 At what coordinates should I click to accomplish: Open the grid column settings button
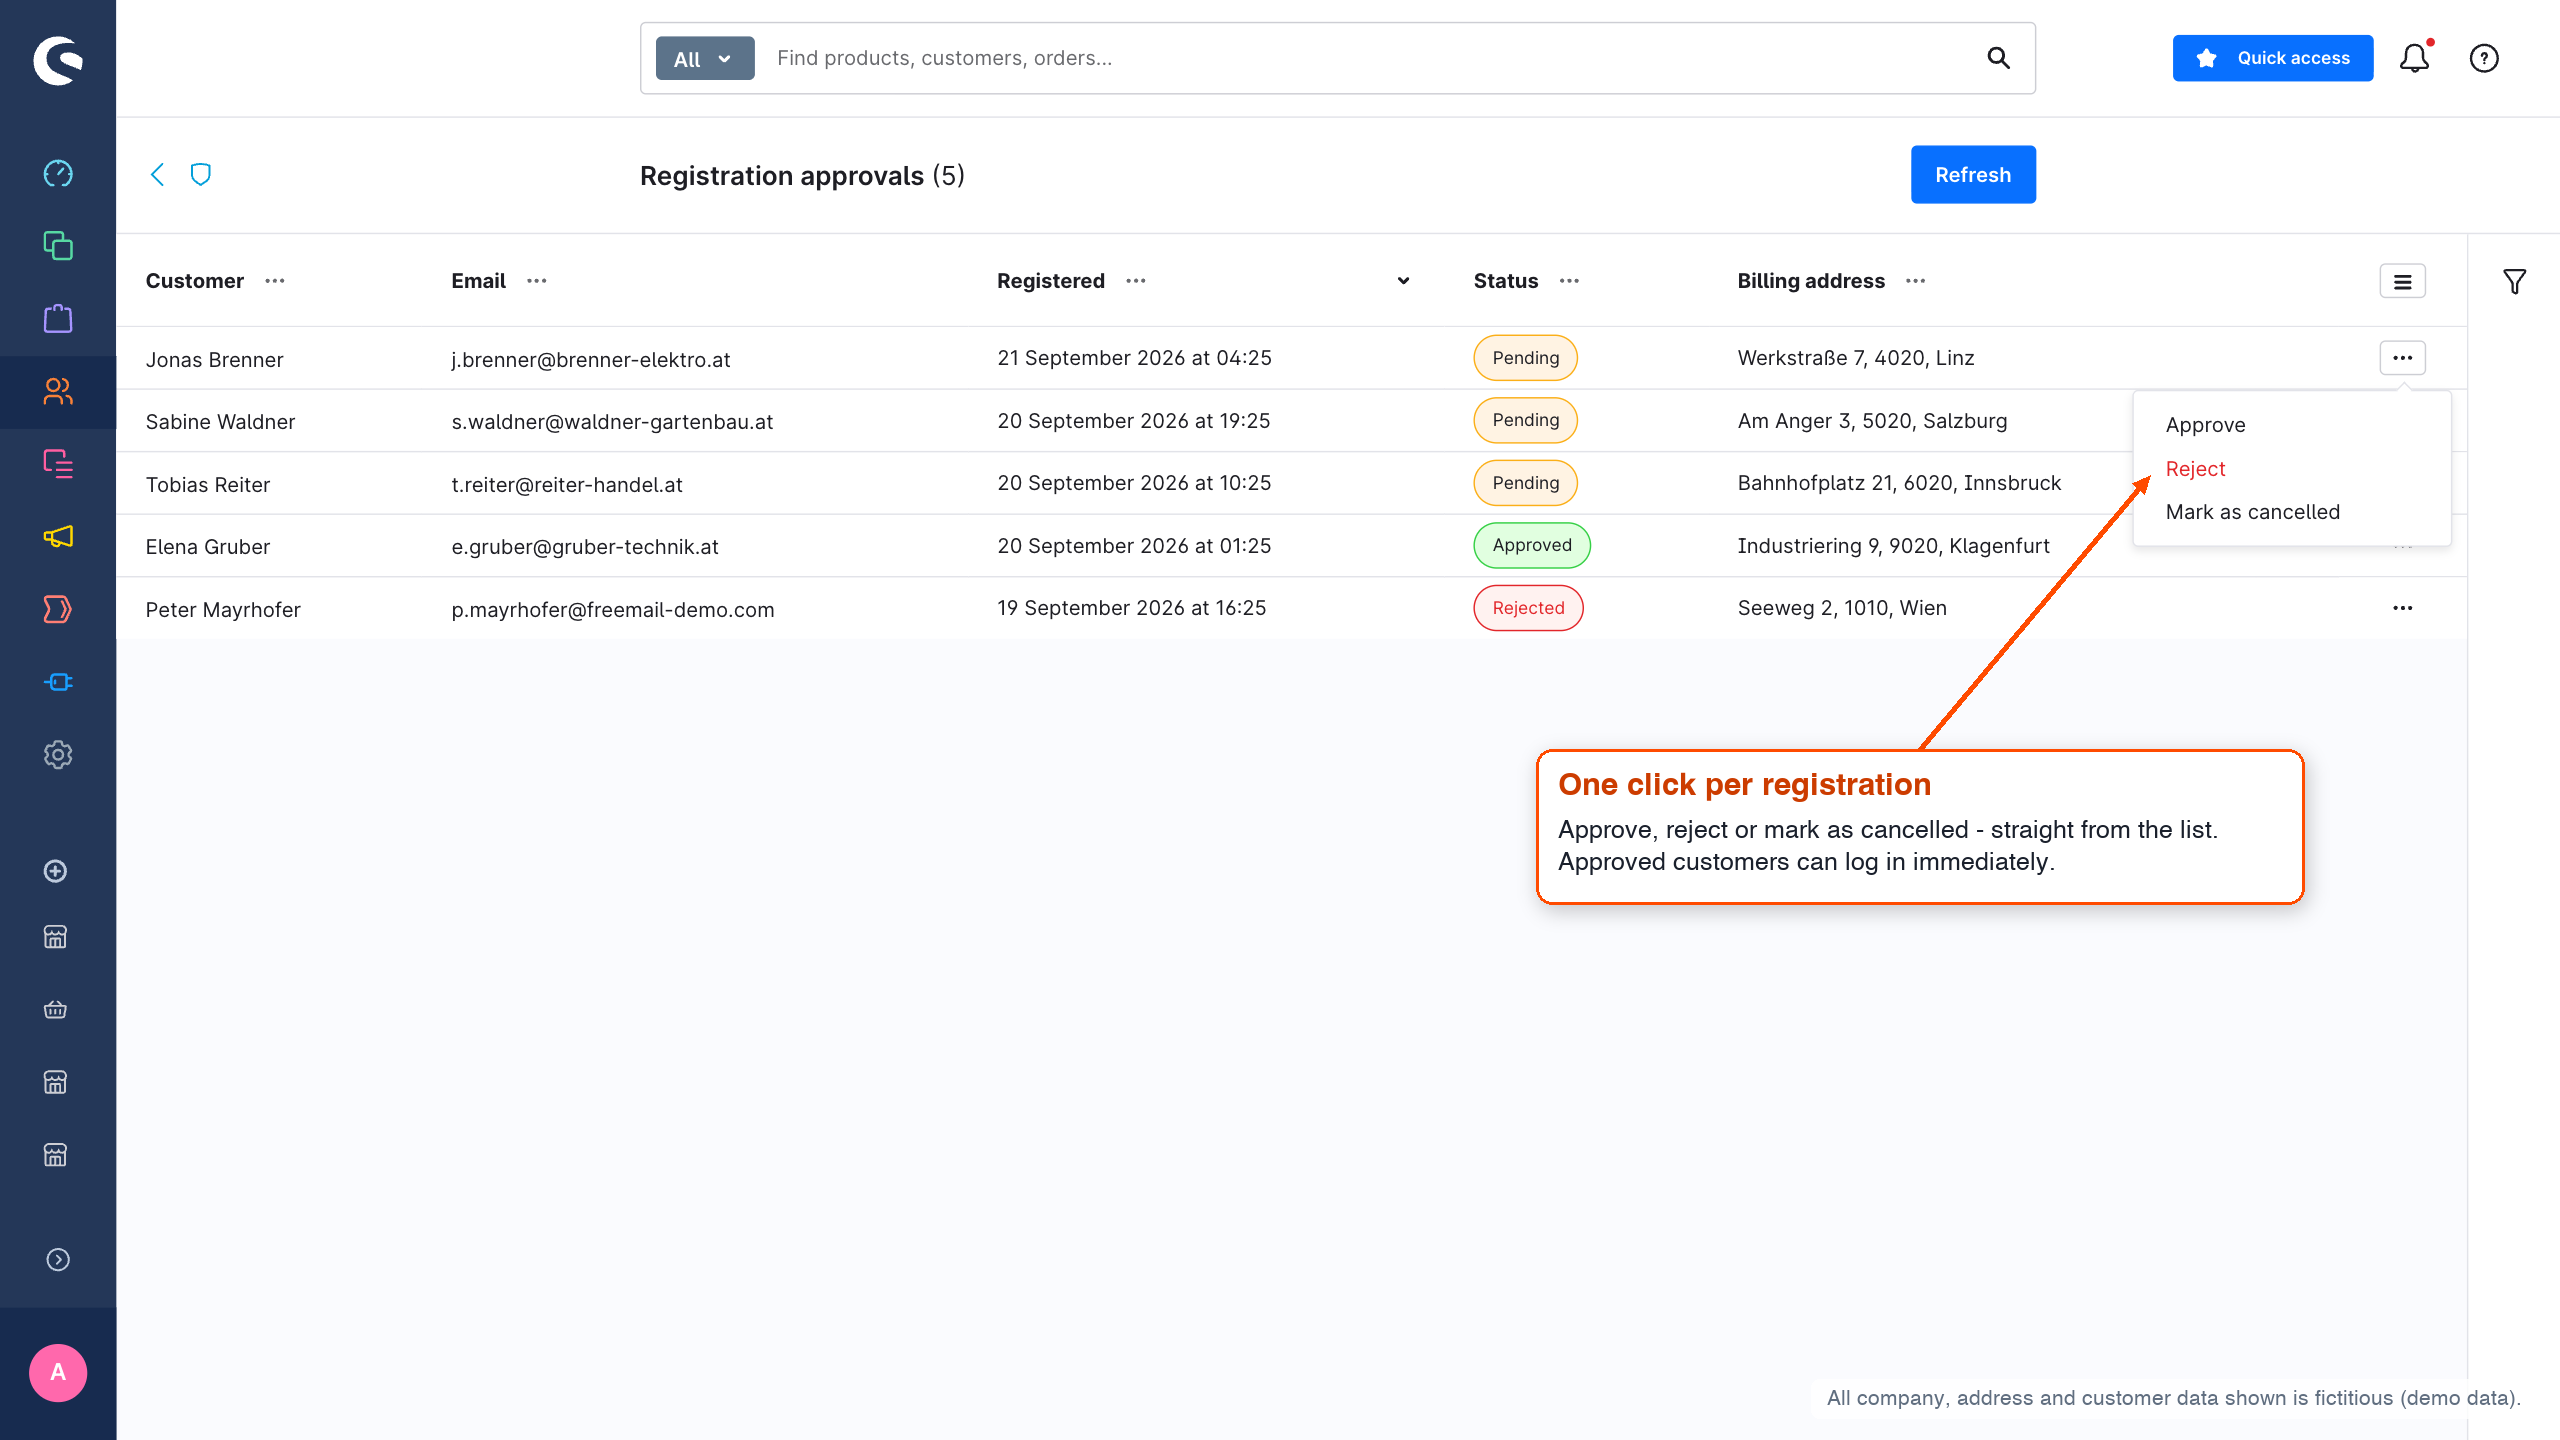(2402, 282)
